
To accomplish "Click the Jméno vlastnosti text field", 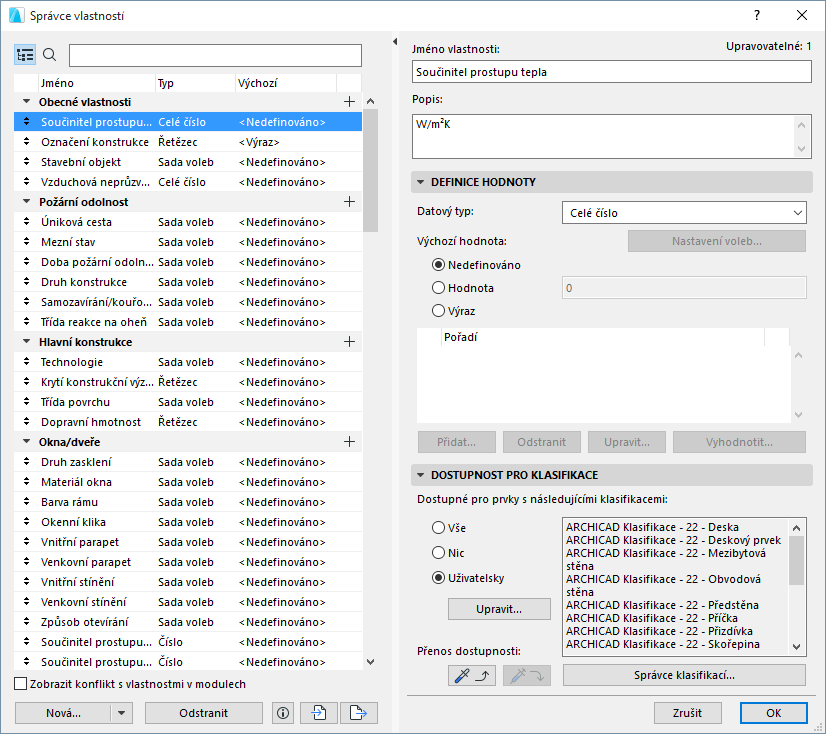I will click(612, 72).
